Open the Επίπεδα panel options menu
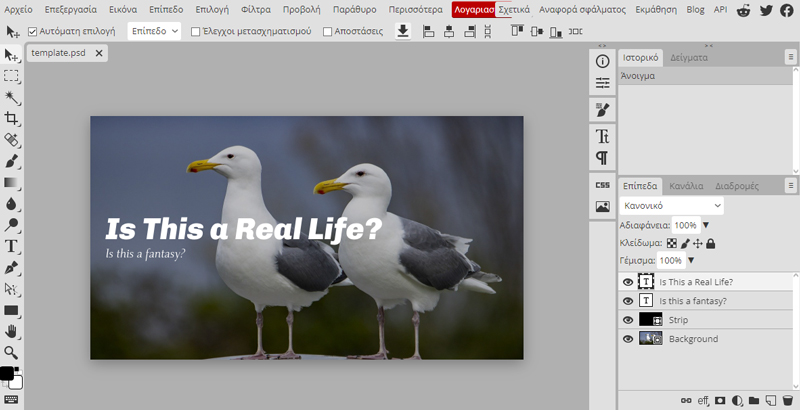 point(790,186)
